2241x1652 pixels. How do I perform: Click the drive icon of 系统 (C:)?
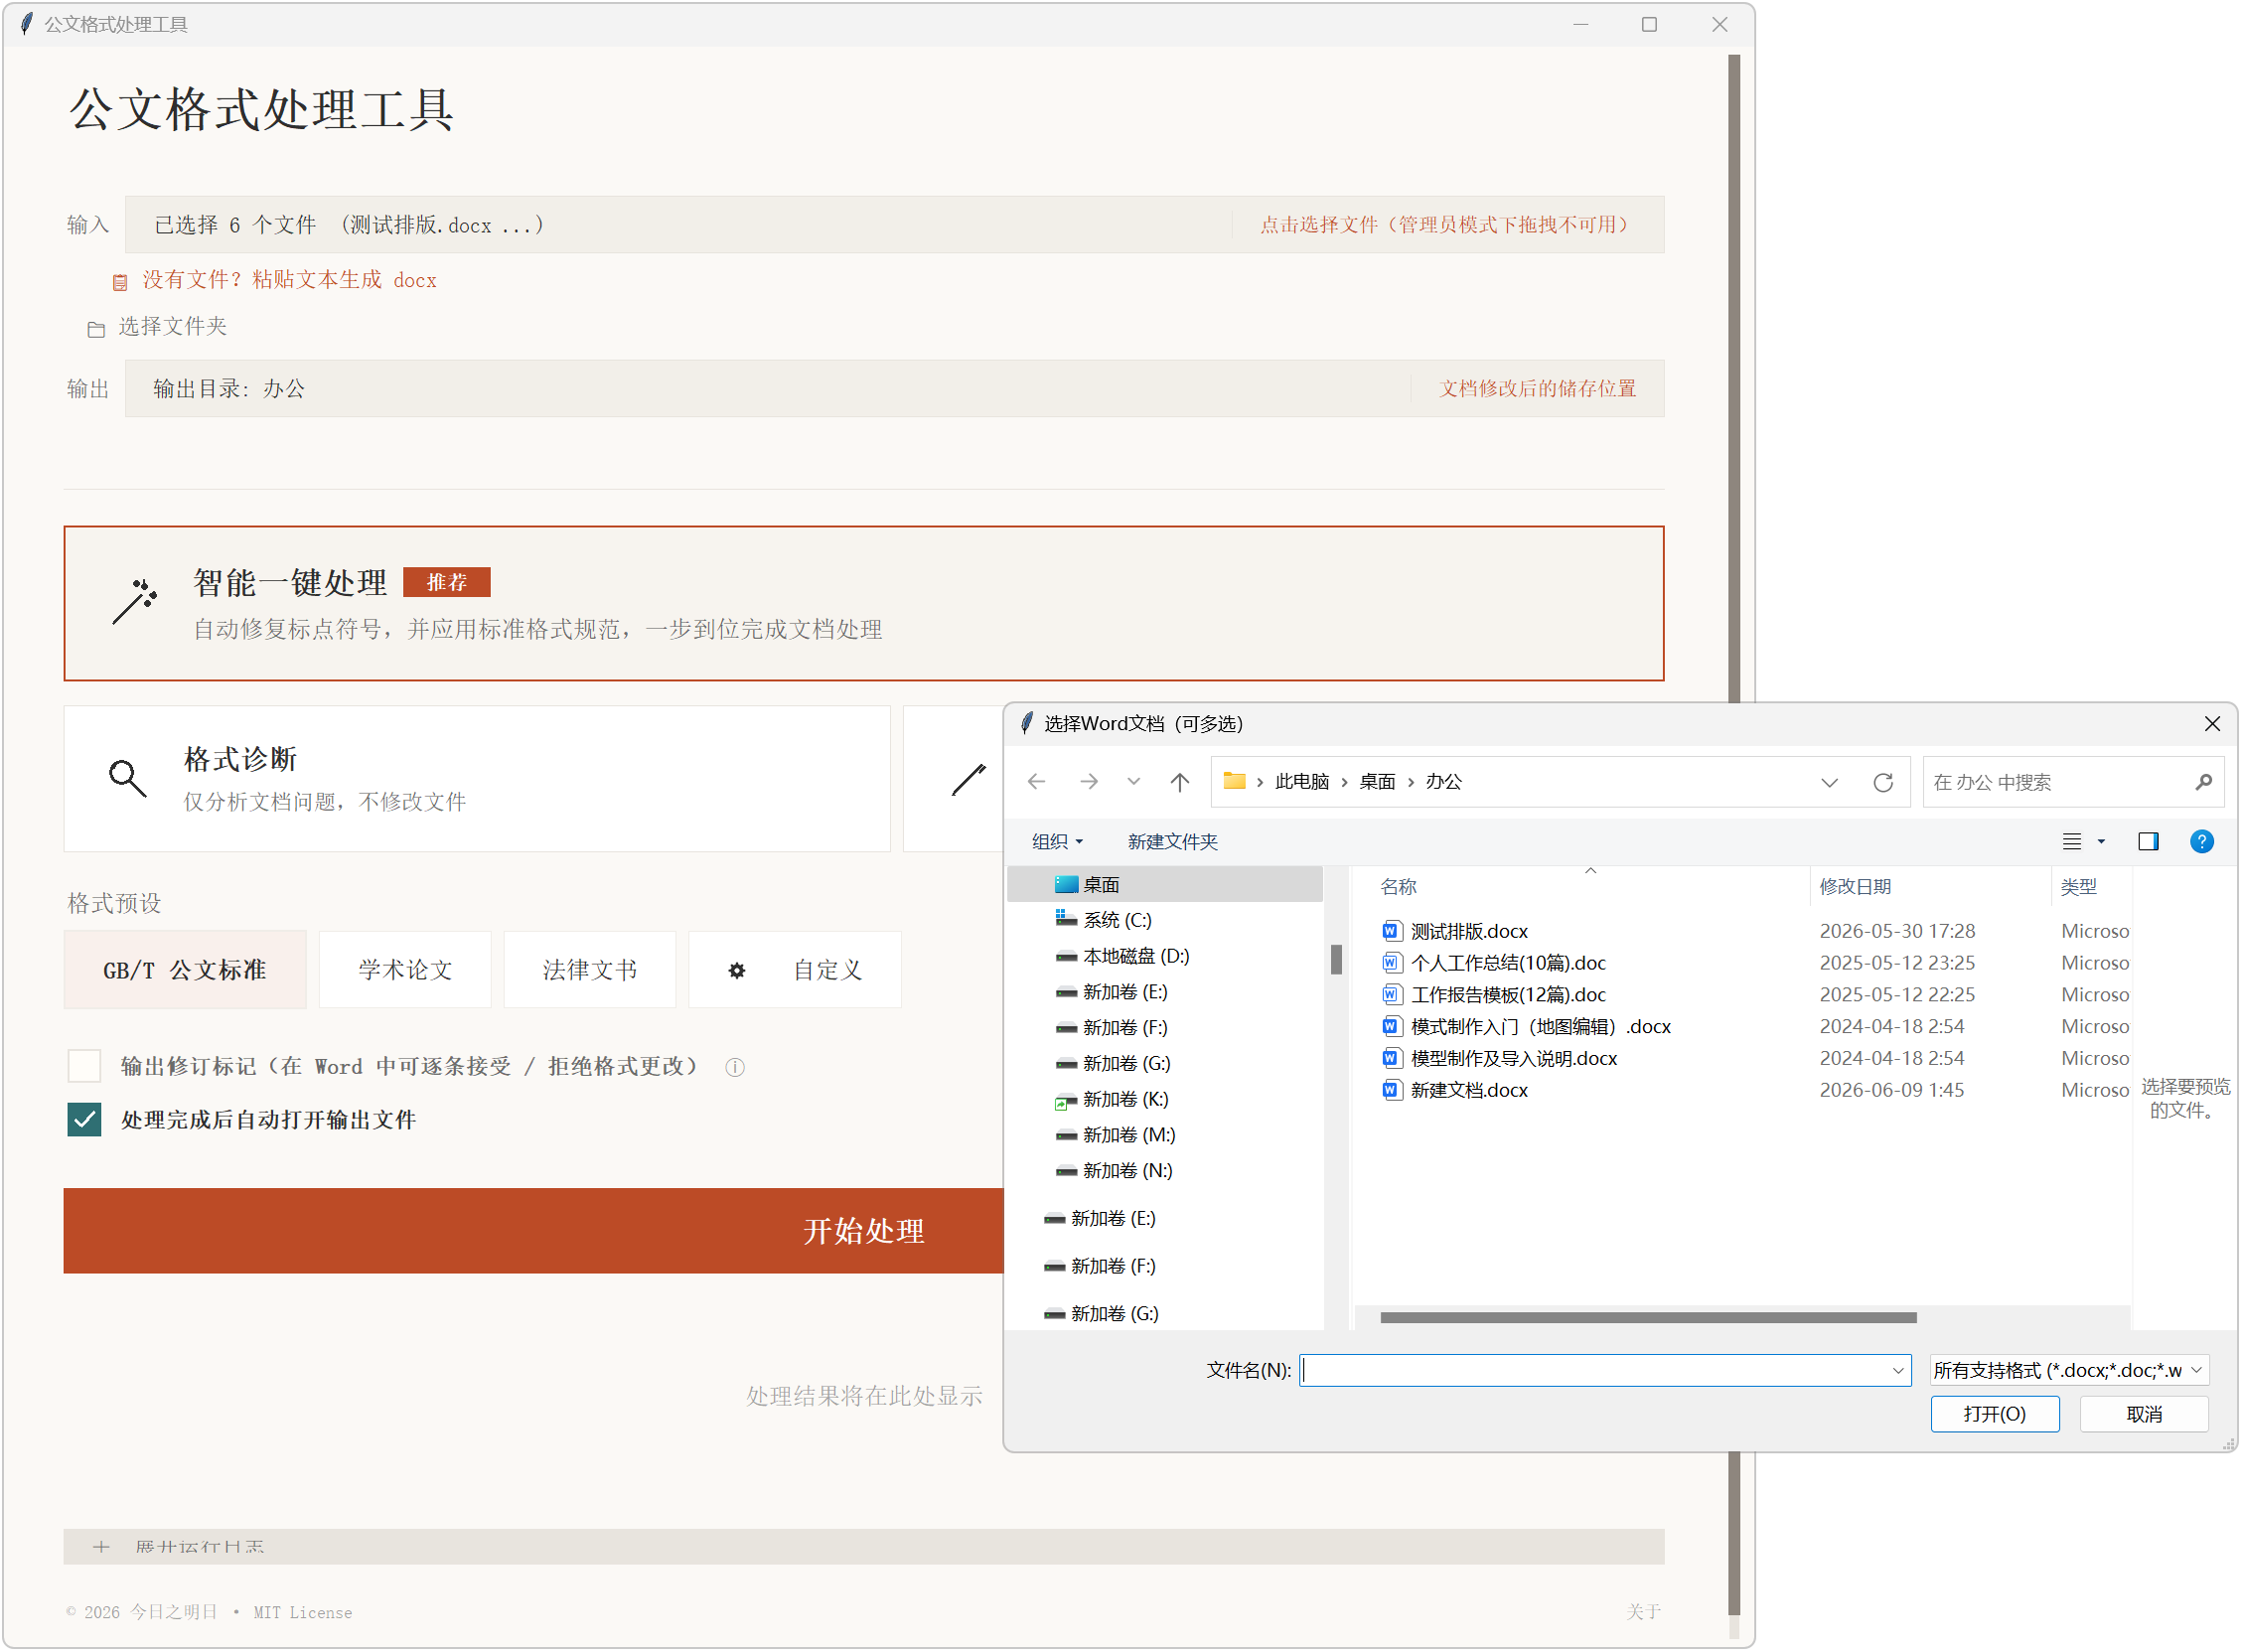coord(1066,919)
